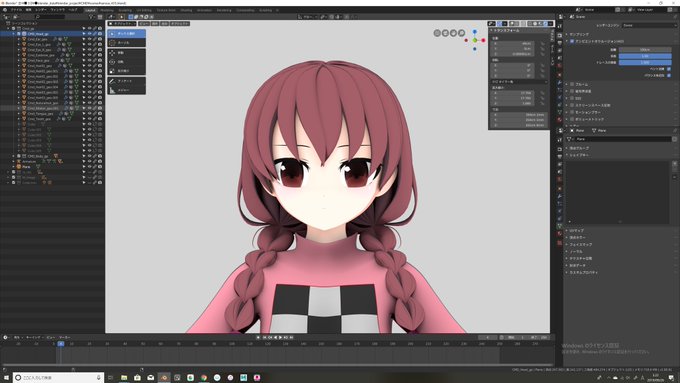The height and width of the screenshot is (383, 680).
Task: Open Object mode dropdown in viewport header
Action: point(121,23)
